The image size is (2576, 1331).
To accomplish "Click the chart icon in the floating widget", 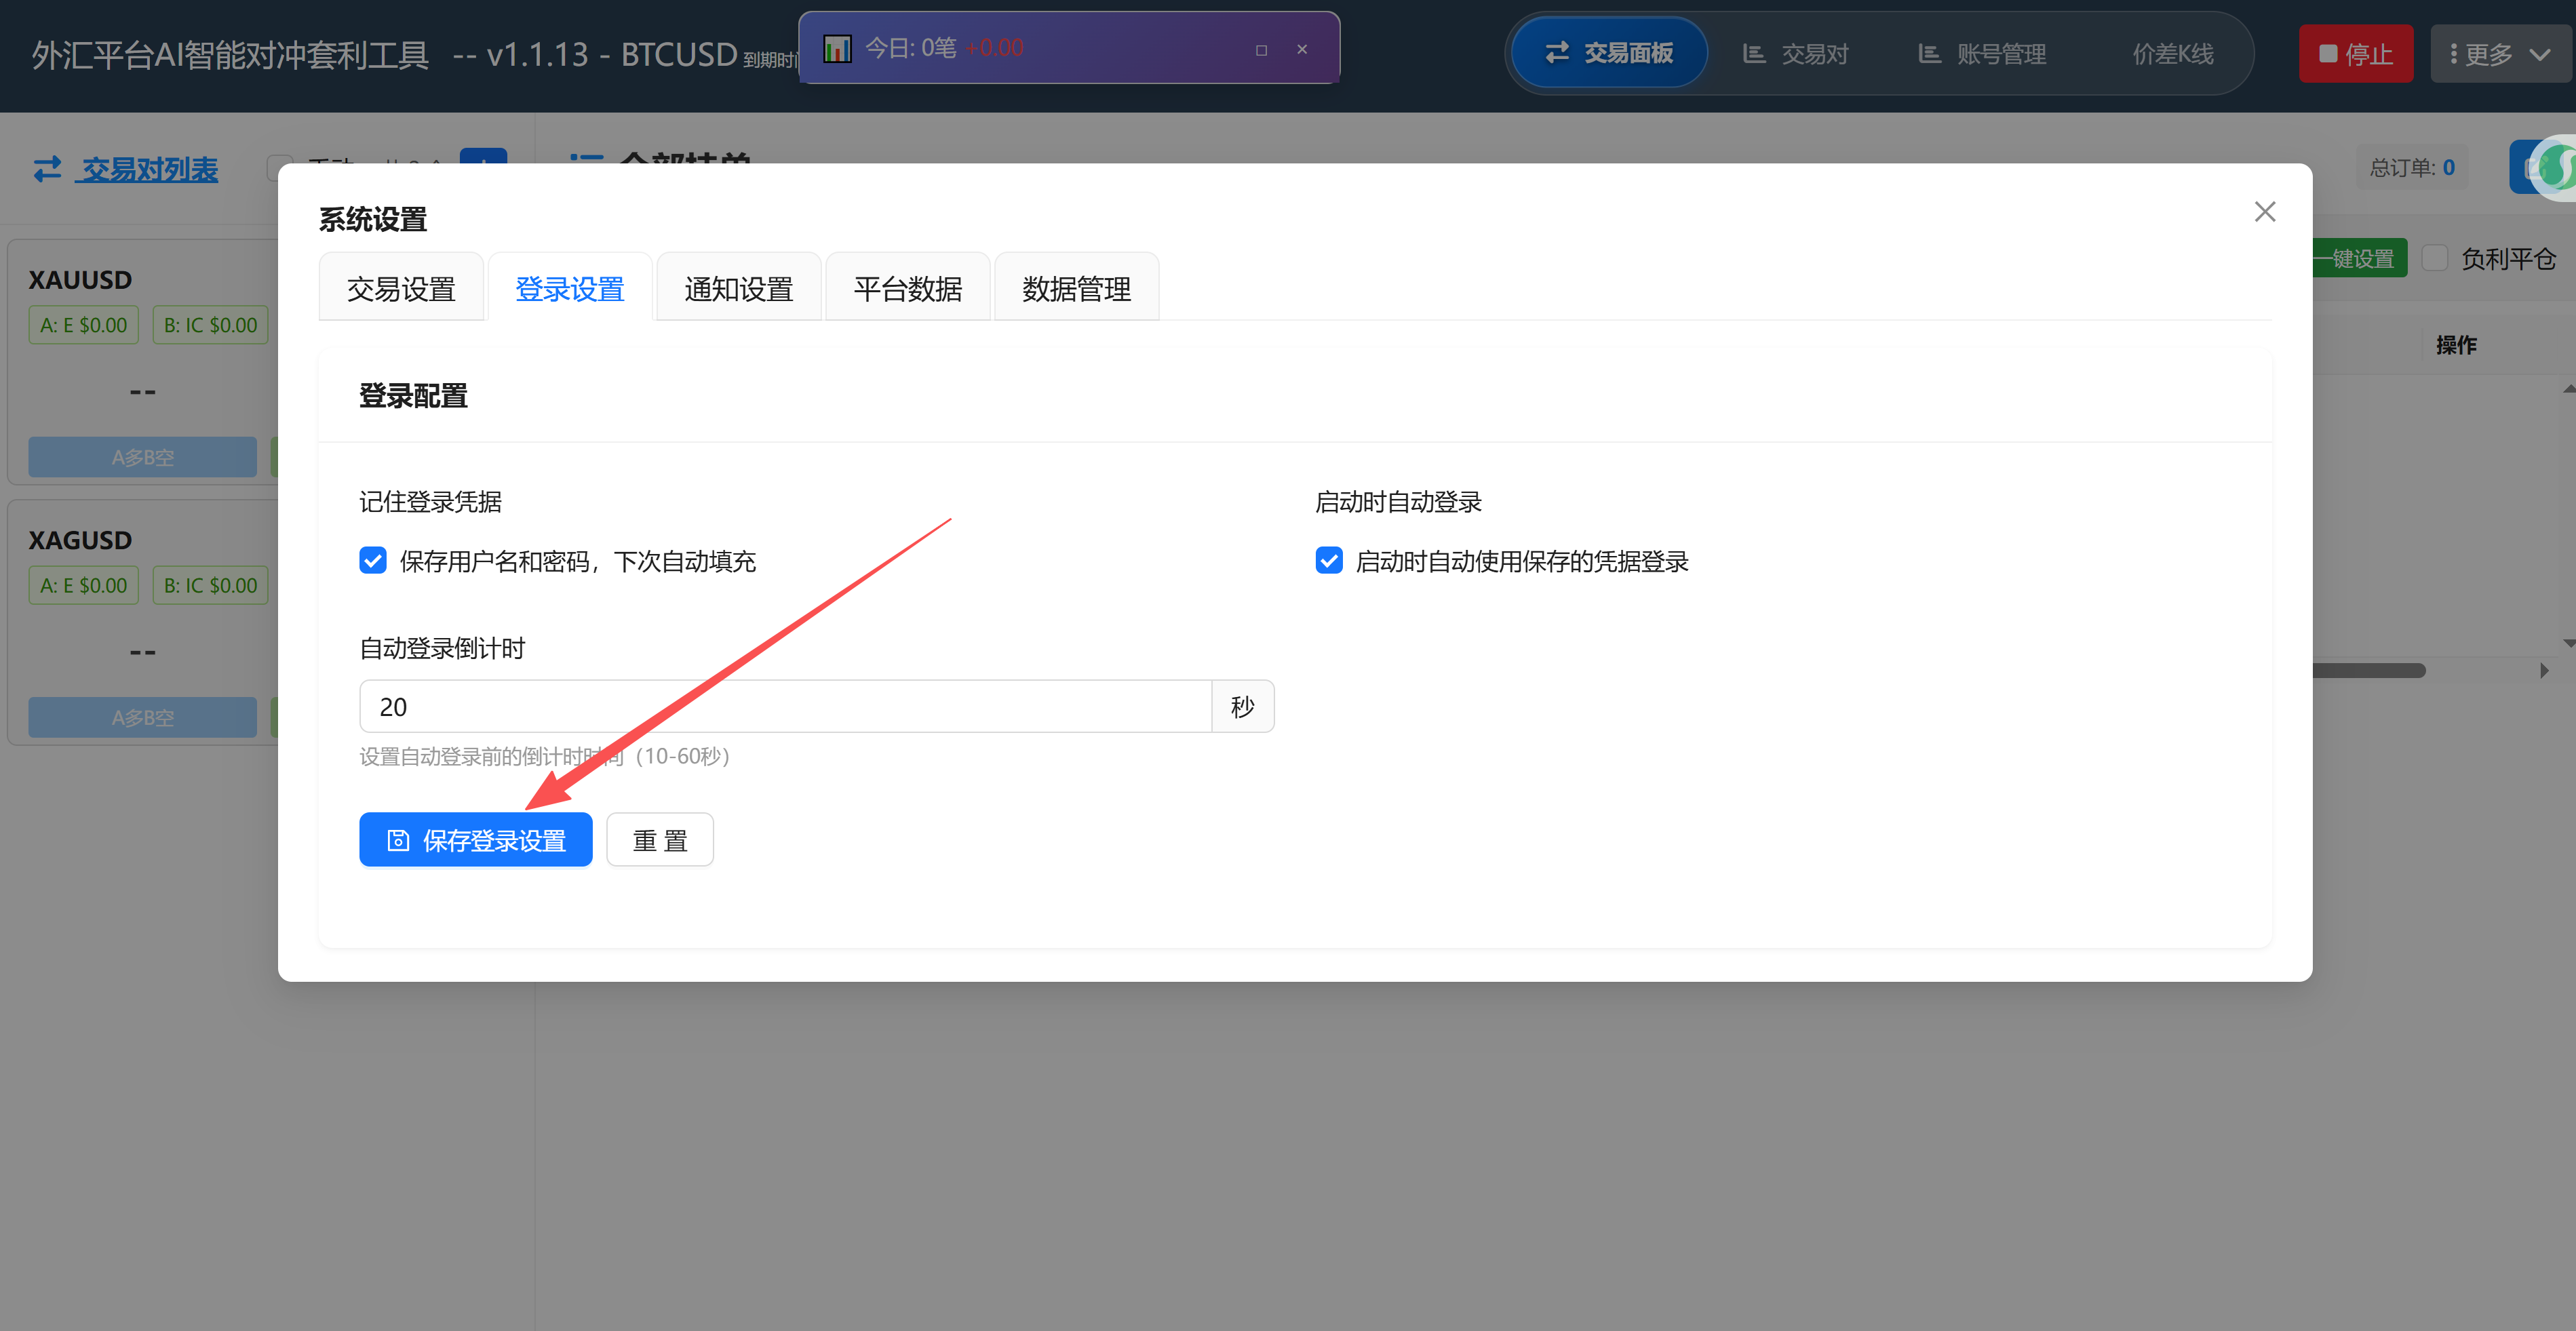I will pos(837,48).
